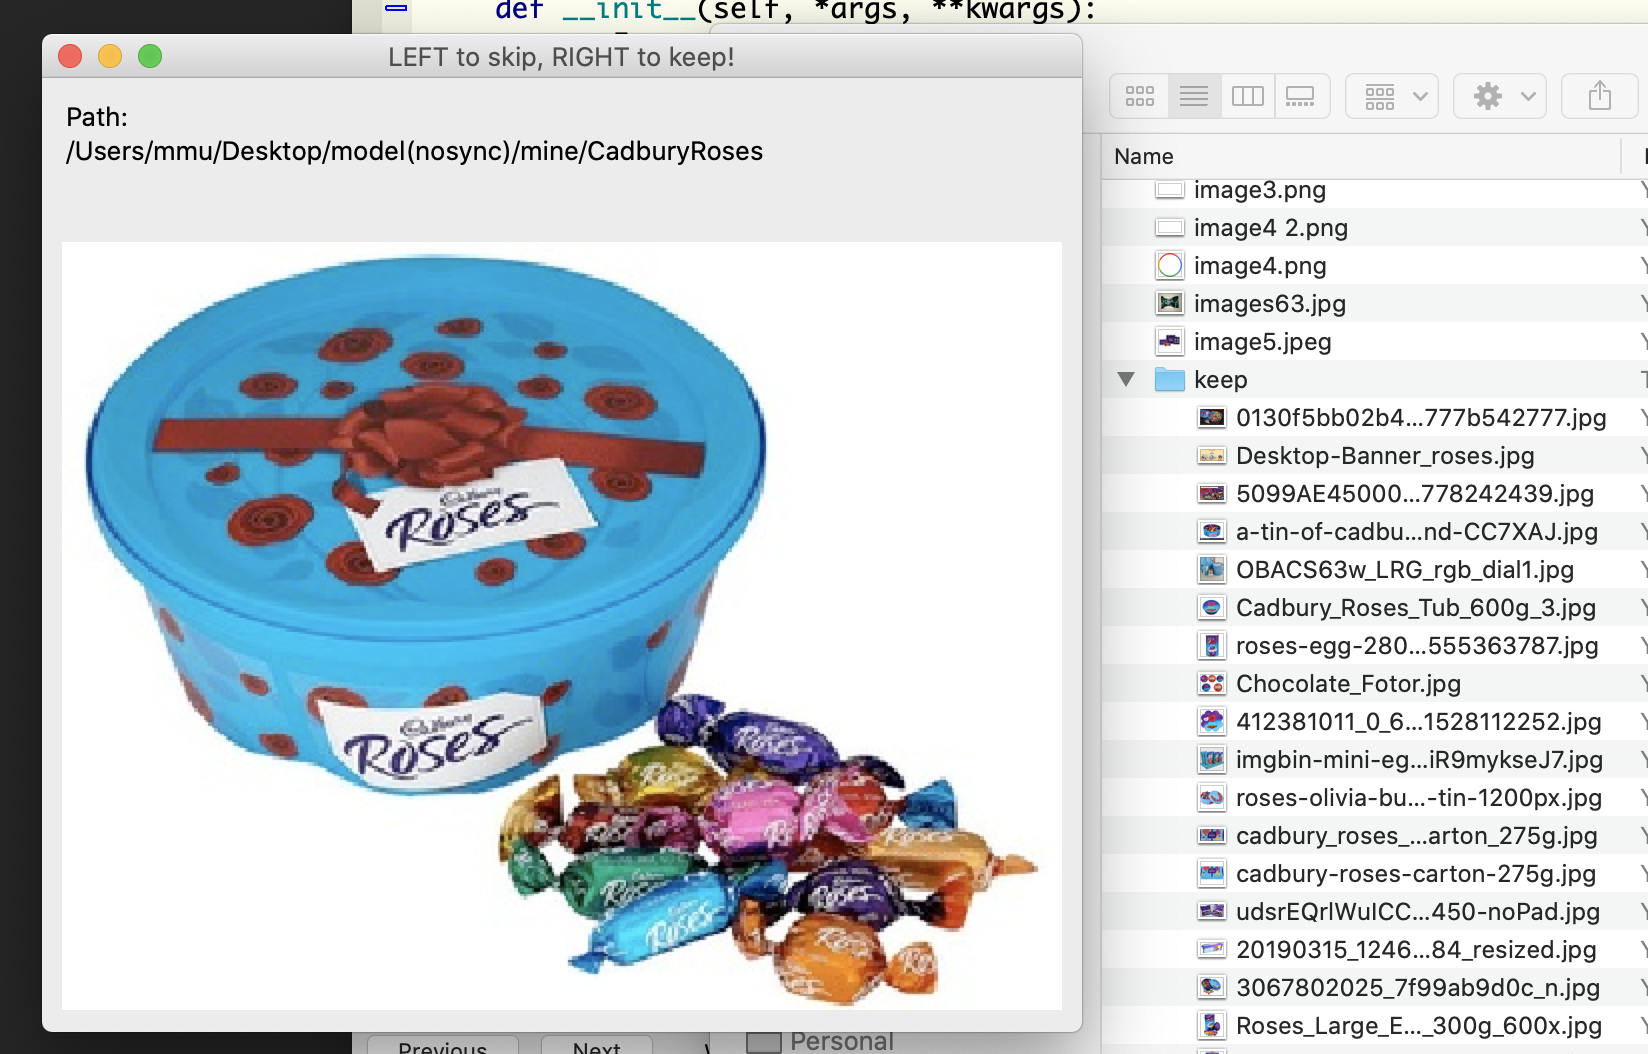Select file images63.jpg in Finder
Image resolution: width=1648 pixels, height=1054 pixels.
click(1269, 304)
